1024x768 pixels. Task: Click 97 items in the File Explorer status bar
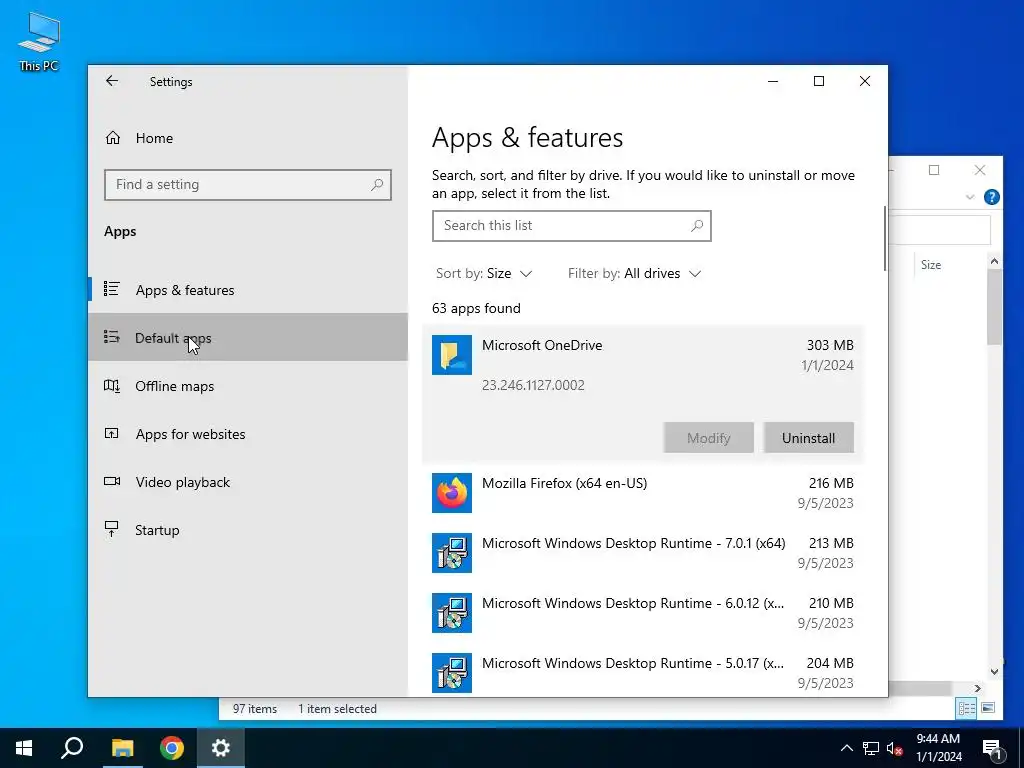coord(255,709)
